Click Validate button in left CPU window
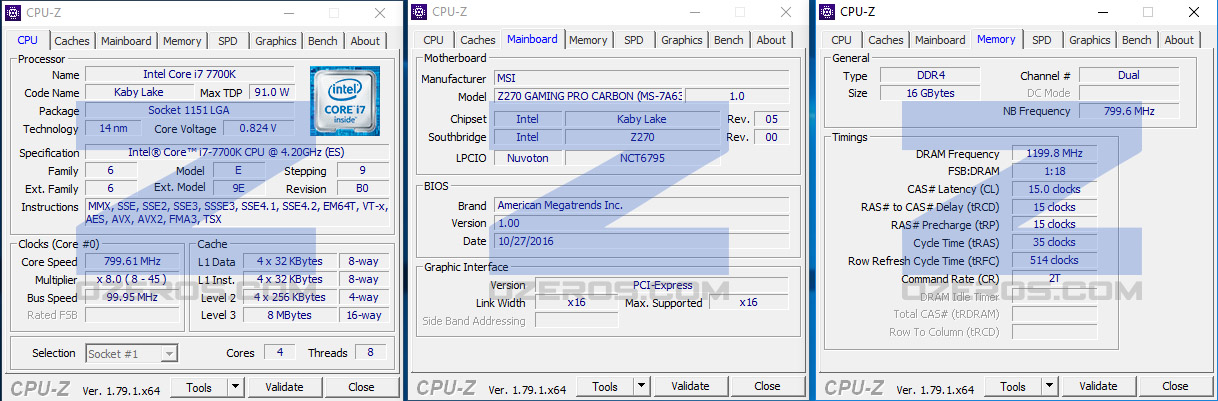Screen dimensions: 1218x401 (284, 387)
